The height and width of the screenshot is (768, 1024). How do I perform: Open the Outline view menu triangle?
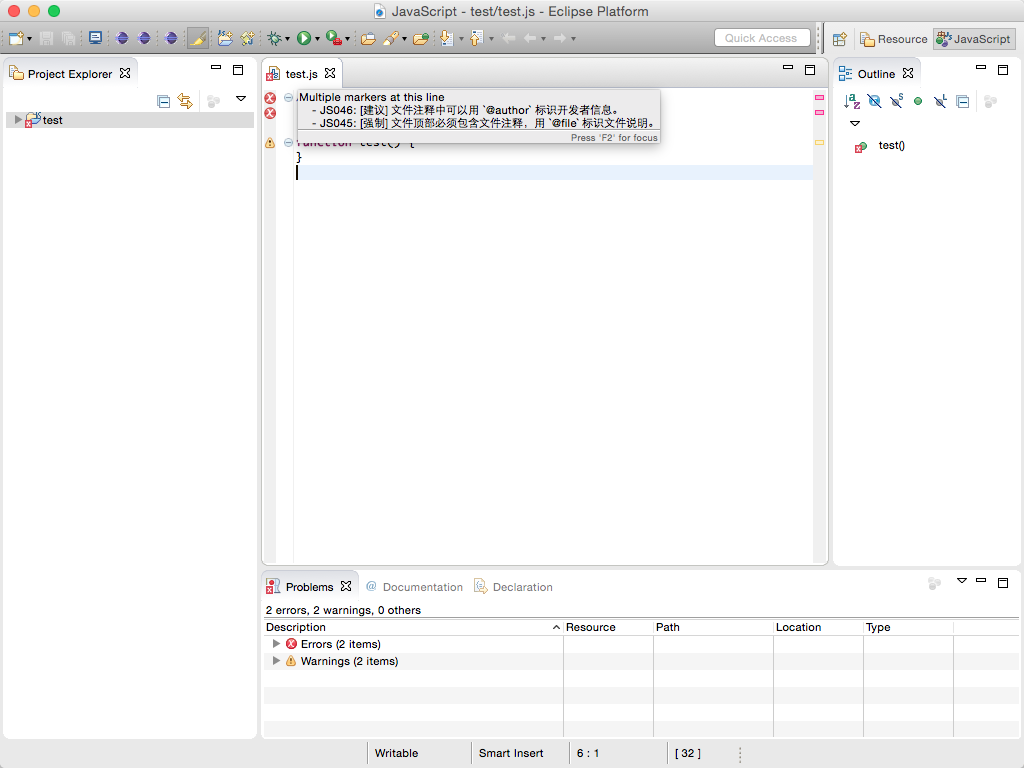click(855, 123)
